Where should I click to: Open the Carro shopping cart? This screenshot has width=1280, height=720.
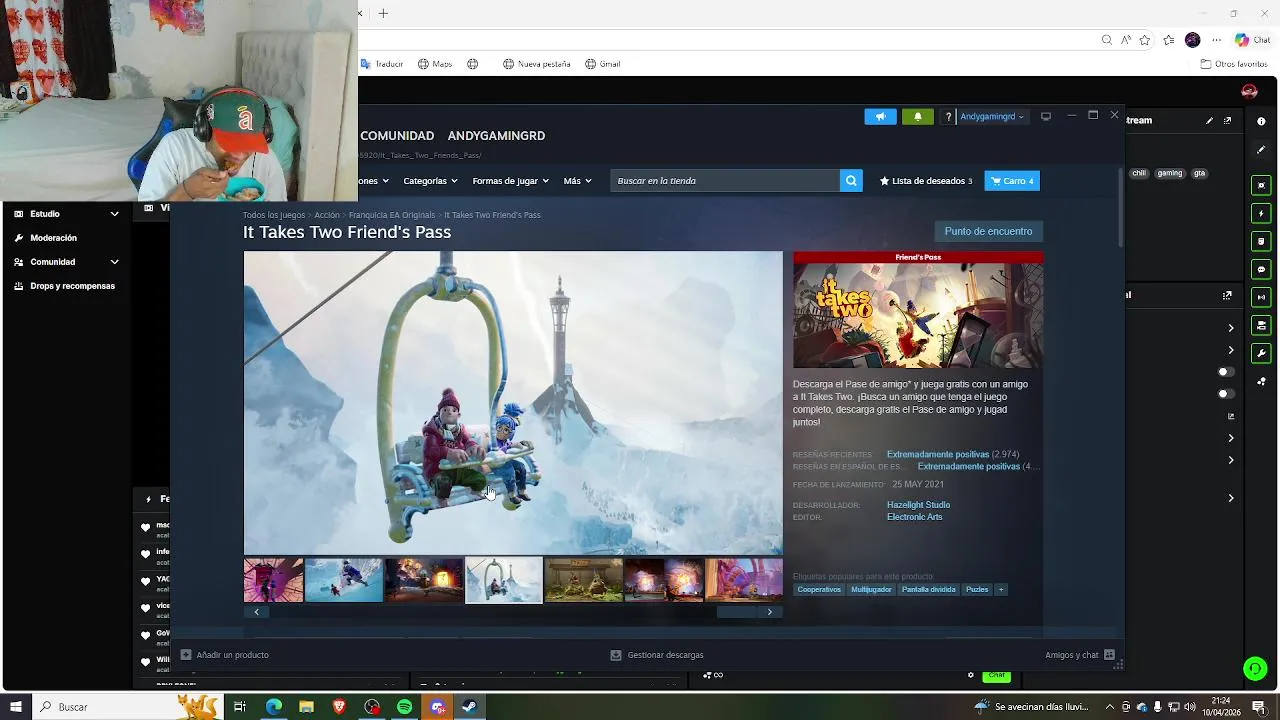coord(1012,181)
